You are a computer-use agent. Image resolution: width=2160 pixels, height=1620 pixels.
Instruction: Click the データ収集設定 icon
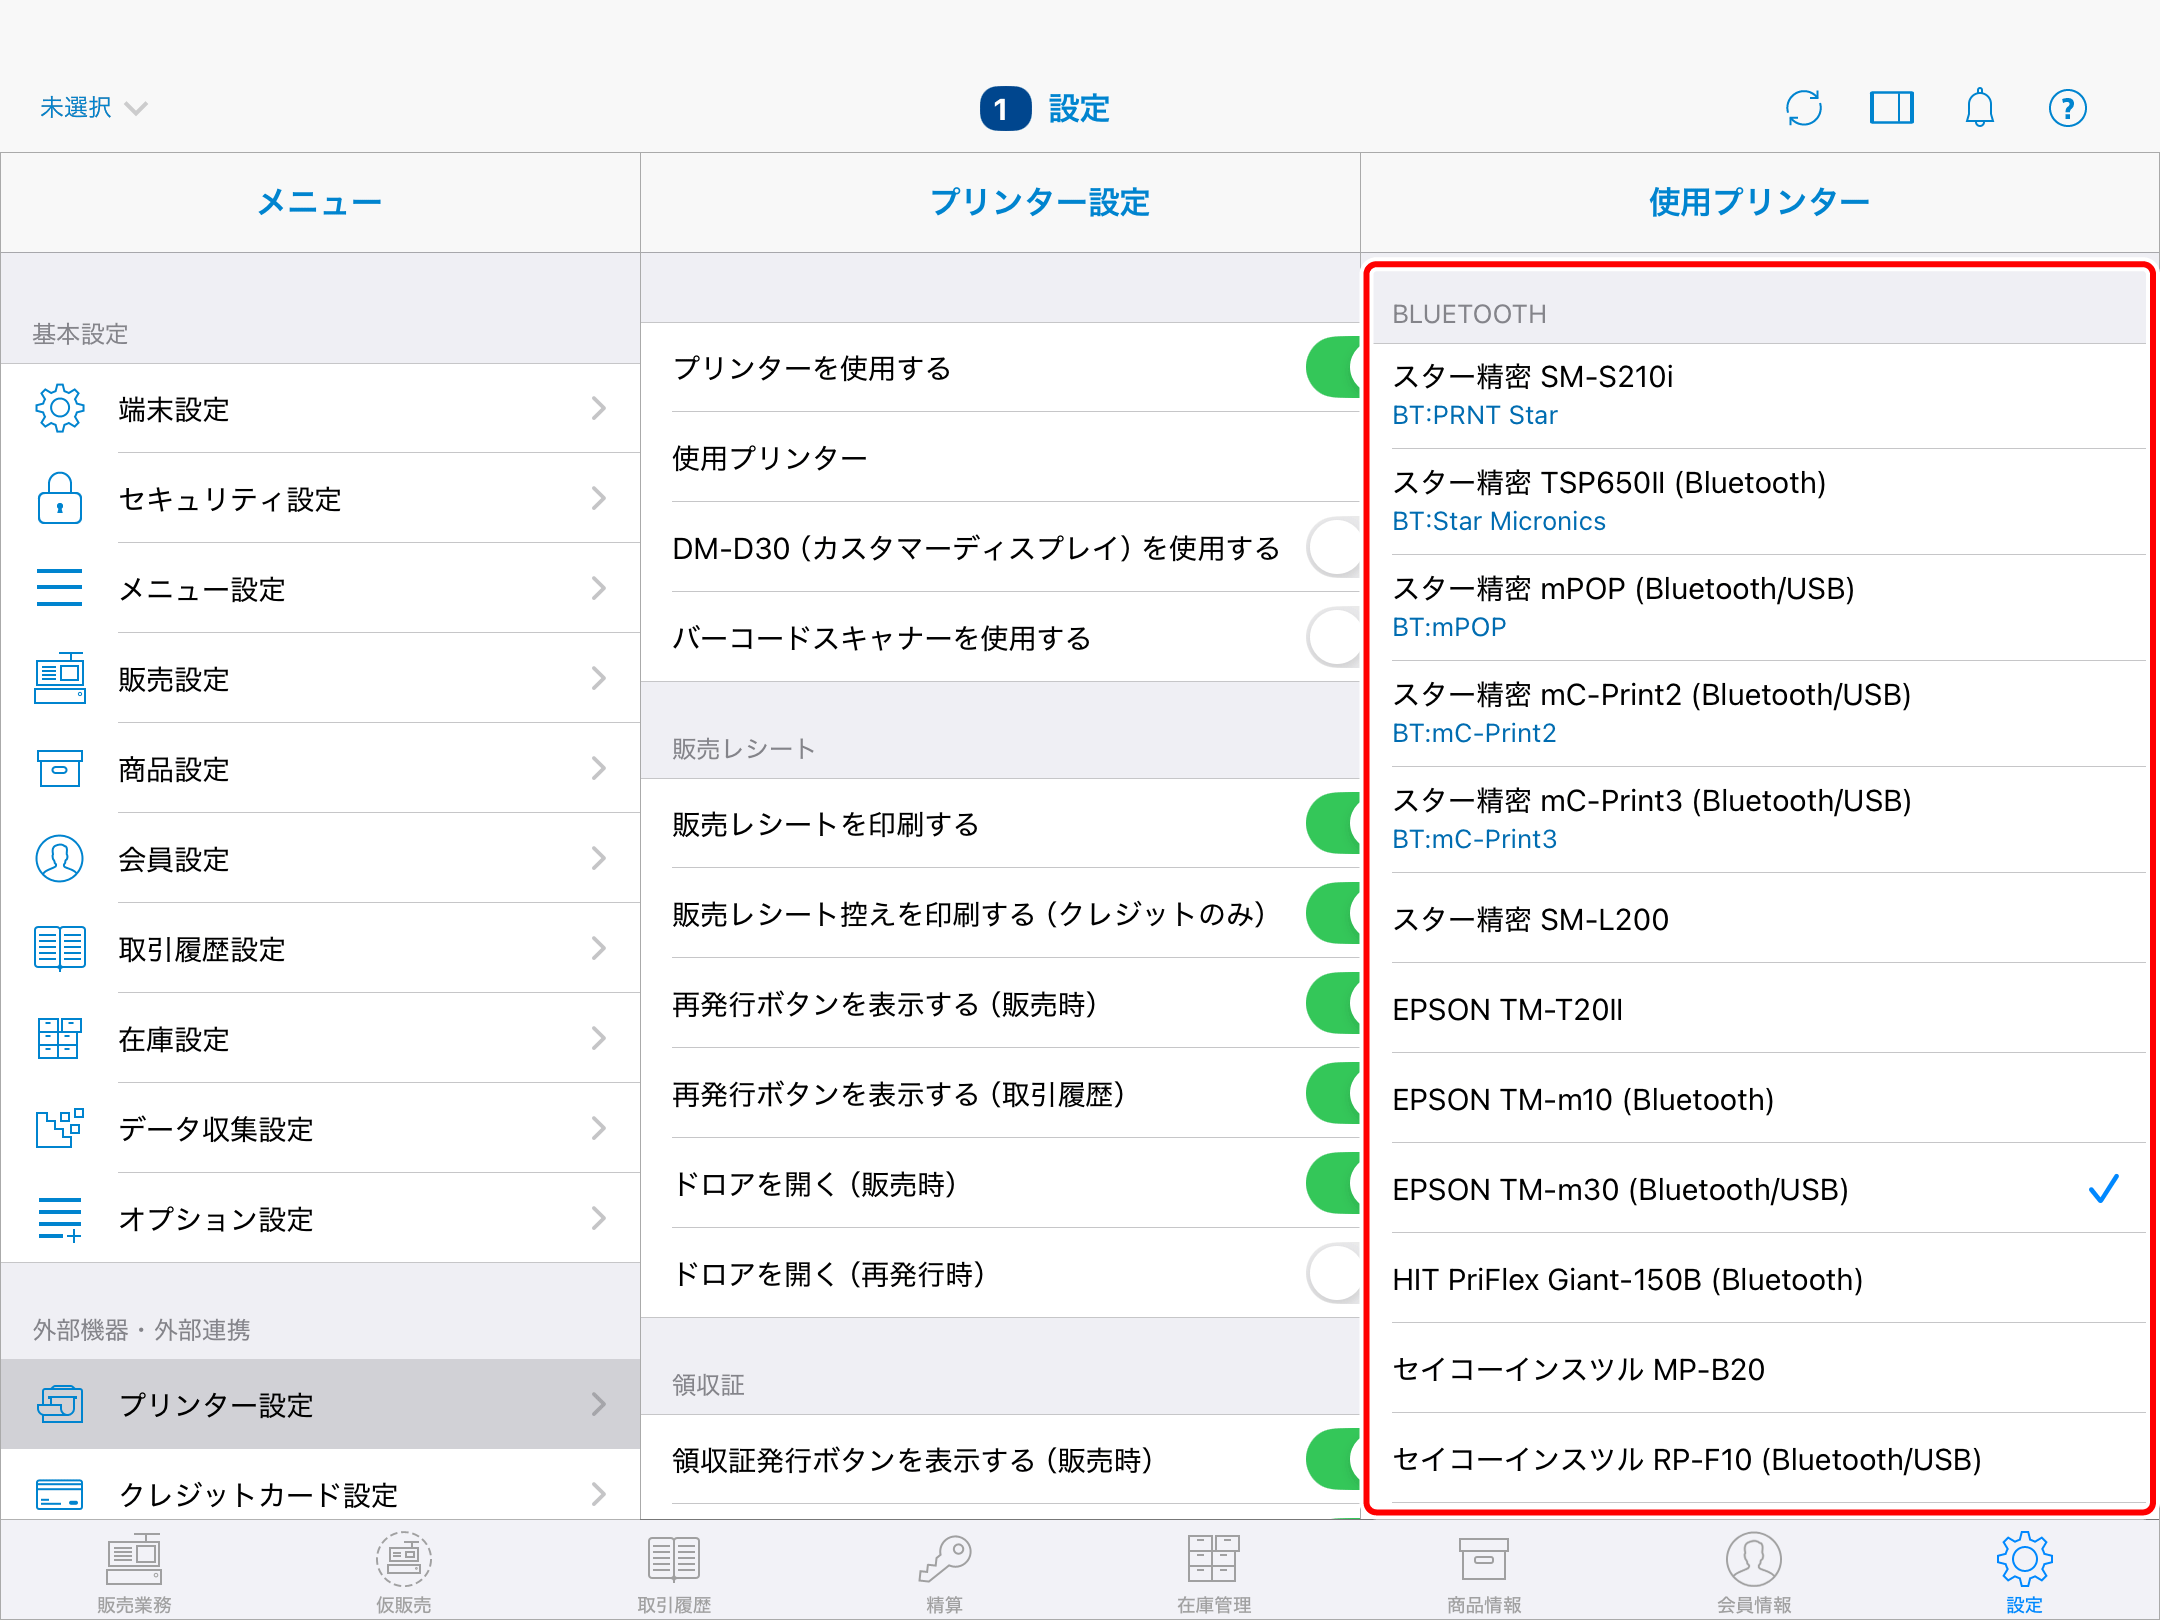[x=60, y=1128]
